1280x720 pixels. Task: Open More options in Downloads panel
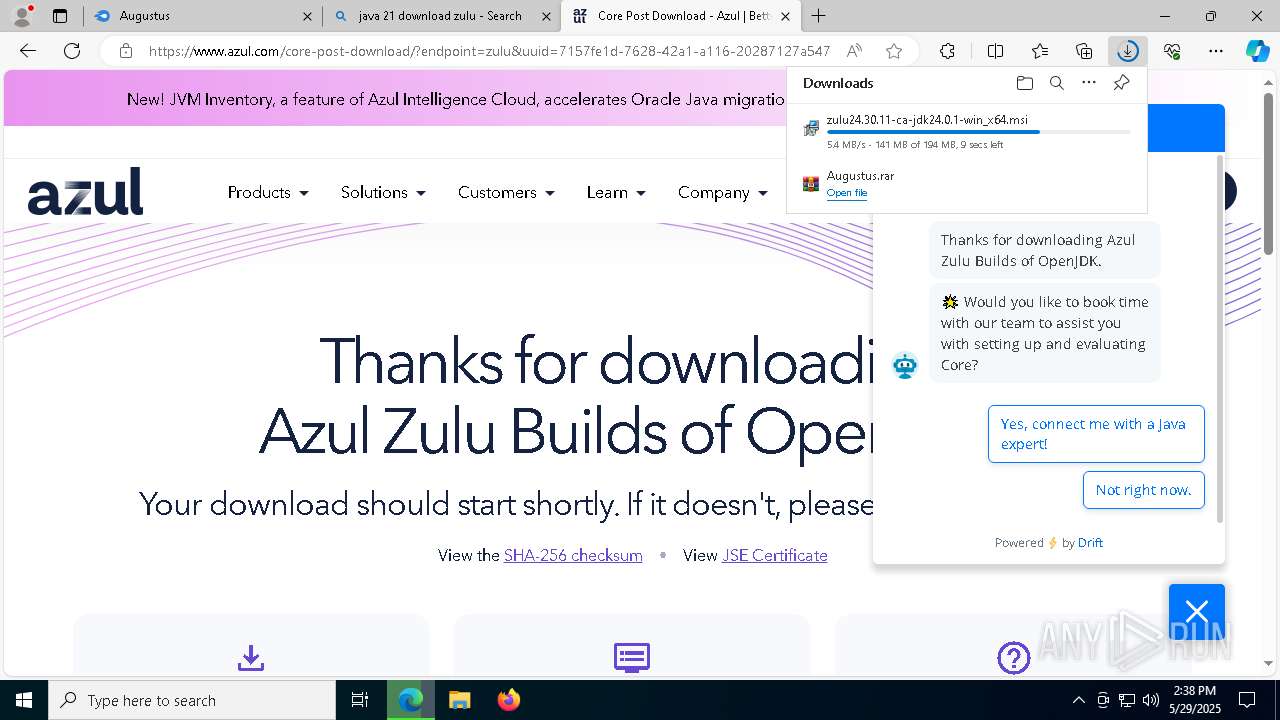pyautogui.click(x=1089, y=83)
